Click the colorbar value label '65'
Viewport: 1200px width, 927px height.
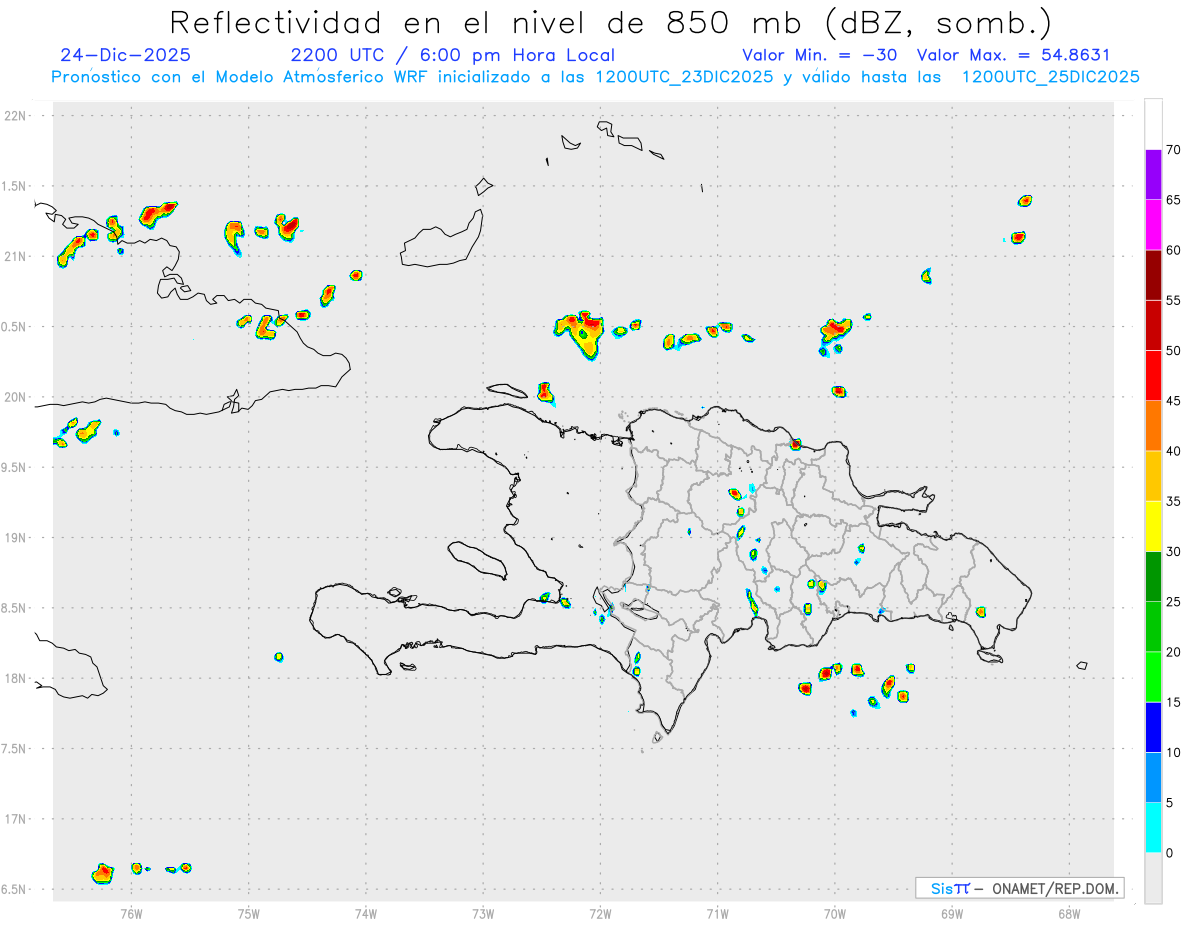1173,200
